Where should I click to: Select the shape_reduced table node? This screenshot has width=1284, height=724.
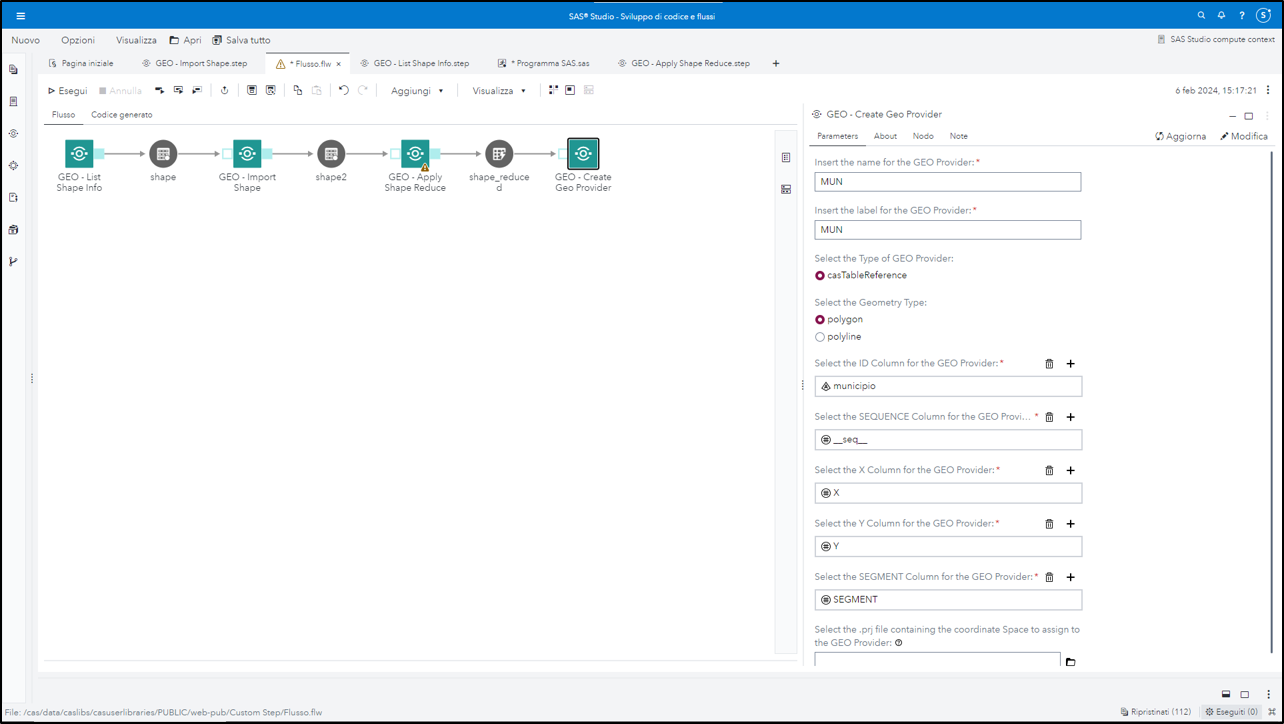(x=499, y=154)
